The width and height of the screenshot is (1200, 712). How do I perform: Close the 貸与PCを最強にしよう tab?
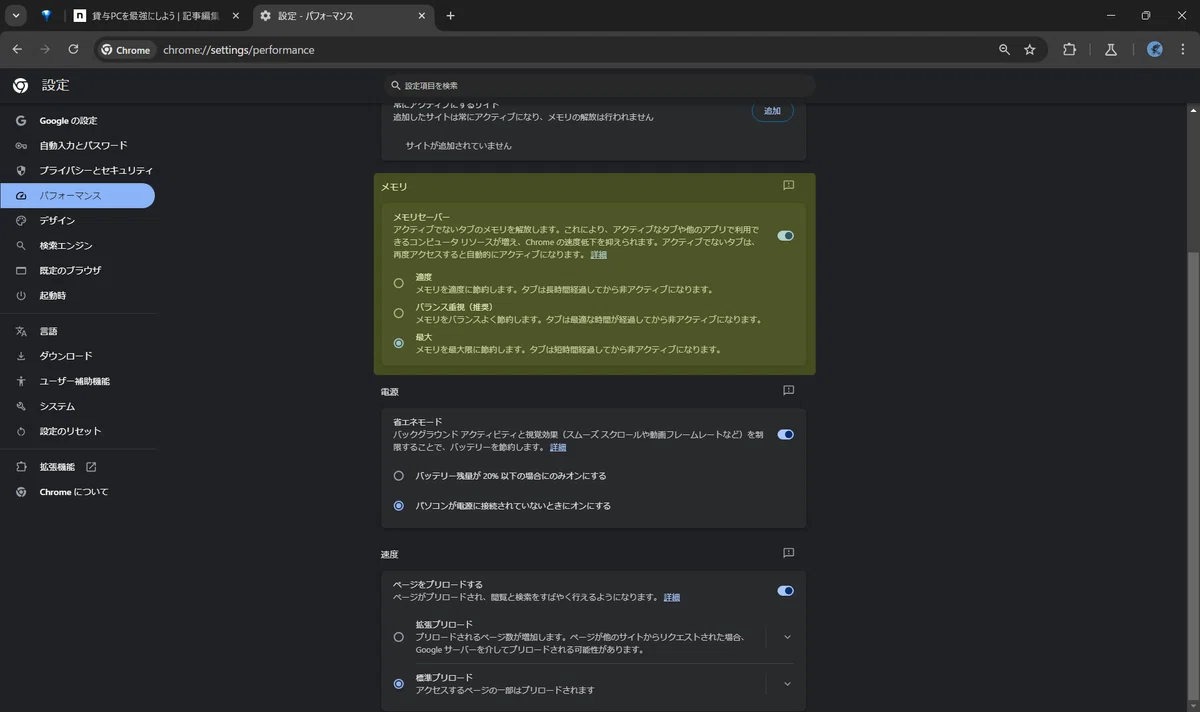pyautogui.click(x=234, y=16)
